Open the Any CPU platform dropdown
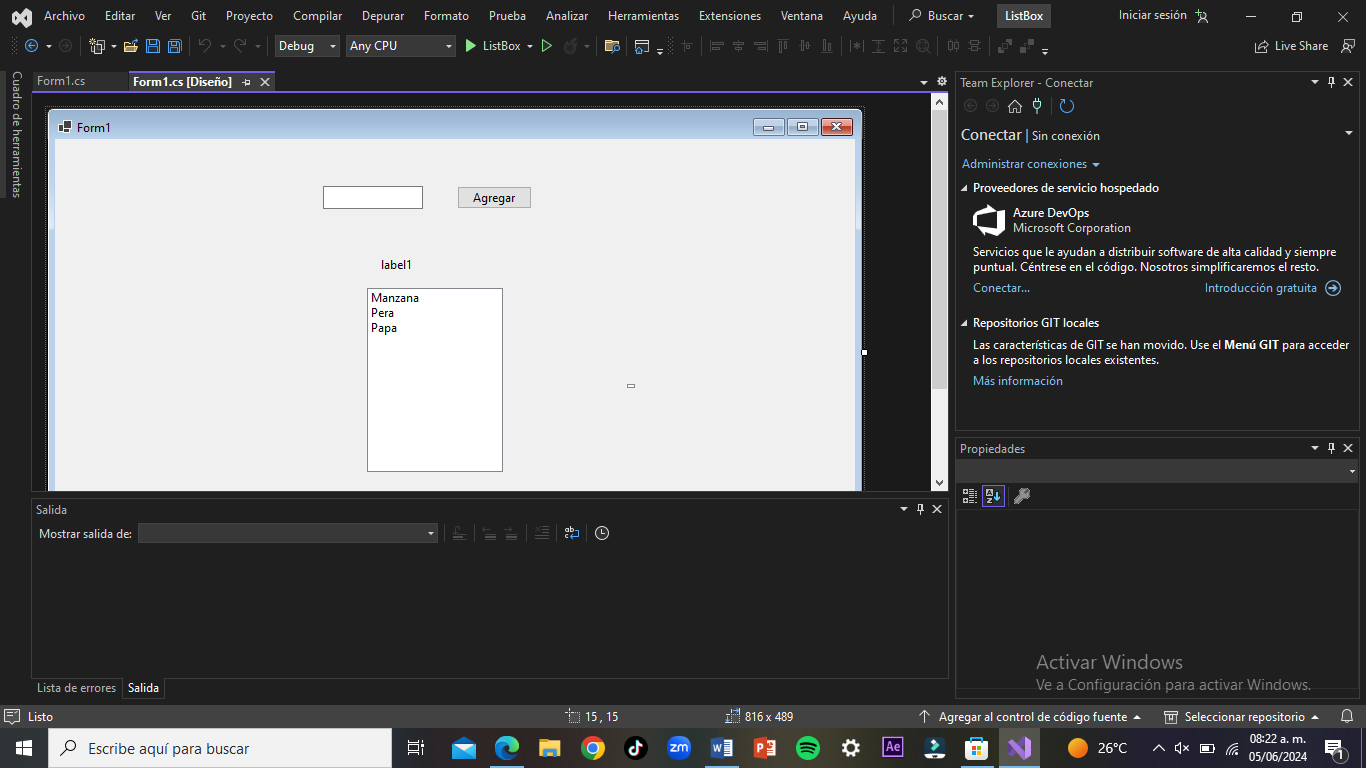The height and width of the screenshot is (768, 1366). tap(400, 46)
